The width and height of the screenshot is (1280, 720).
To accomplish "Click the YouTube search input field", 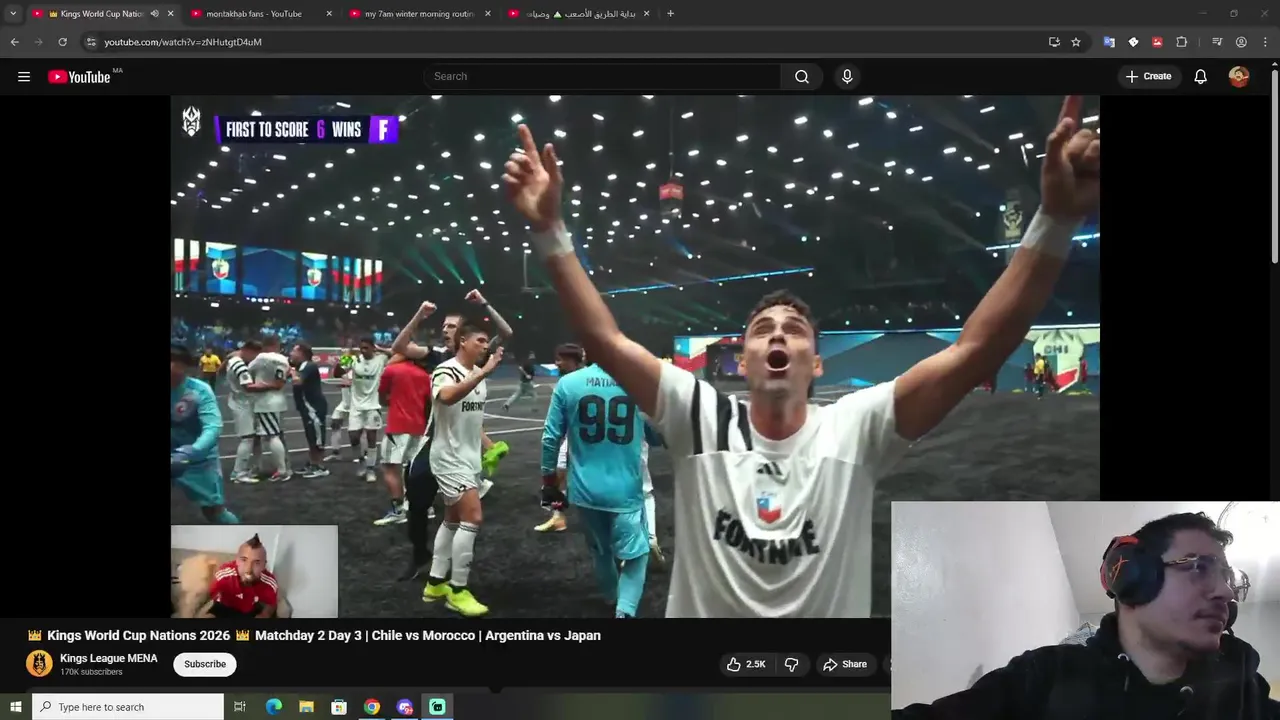I will (x=603, y=77).
